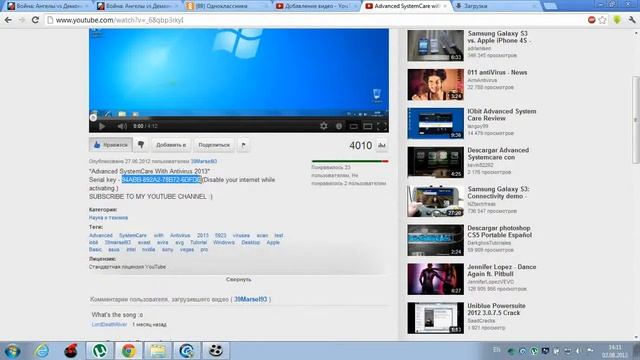
Task: Switch to first Война: Ангелы vs Демоны tab
Action: click(x=48, y=6)
